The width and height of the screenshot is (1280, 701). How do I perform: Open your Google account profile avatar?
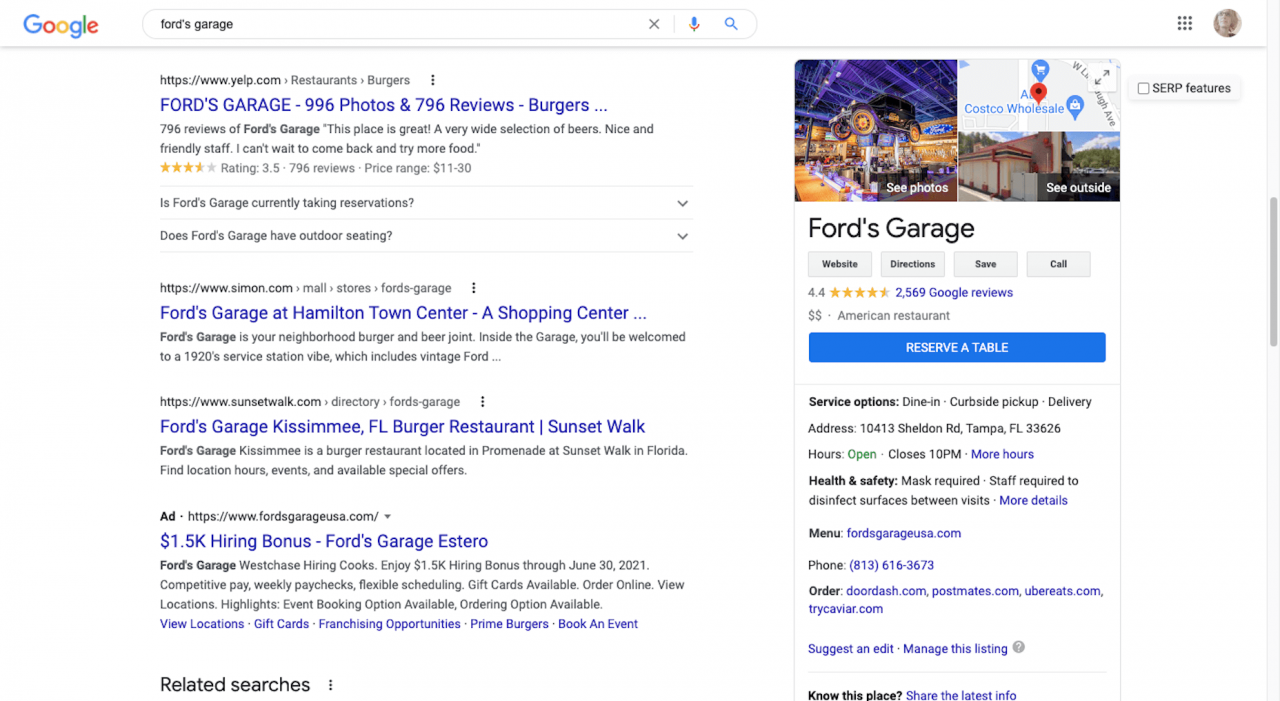point(1227,22)
